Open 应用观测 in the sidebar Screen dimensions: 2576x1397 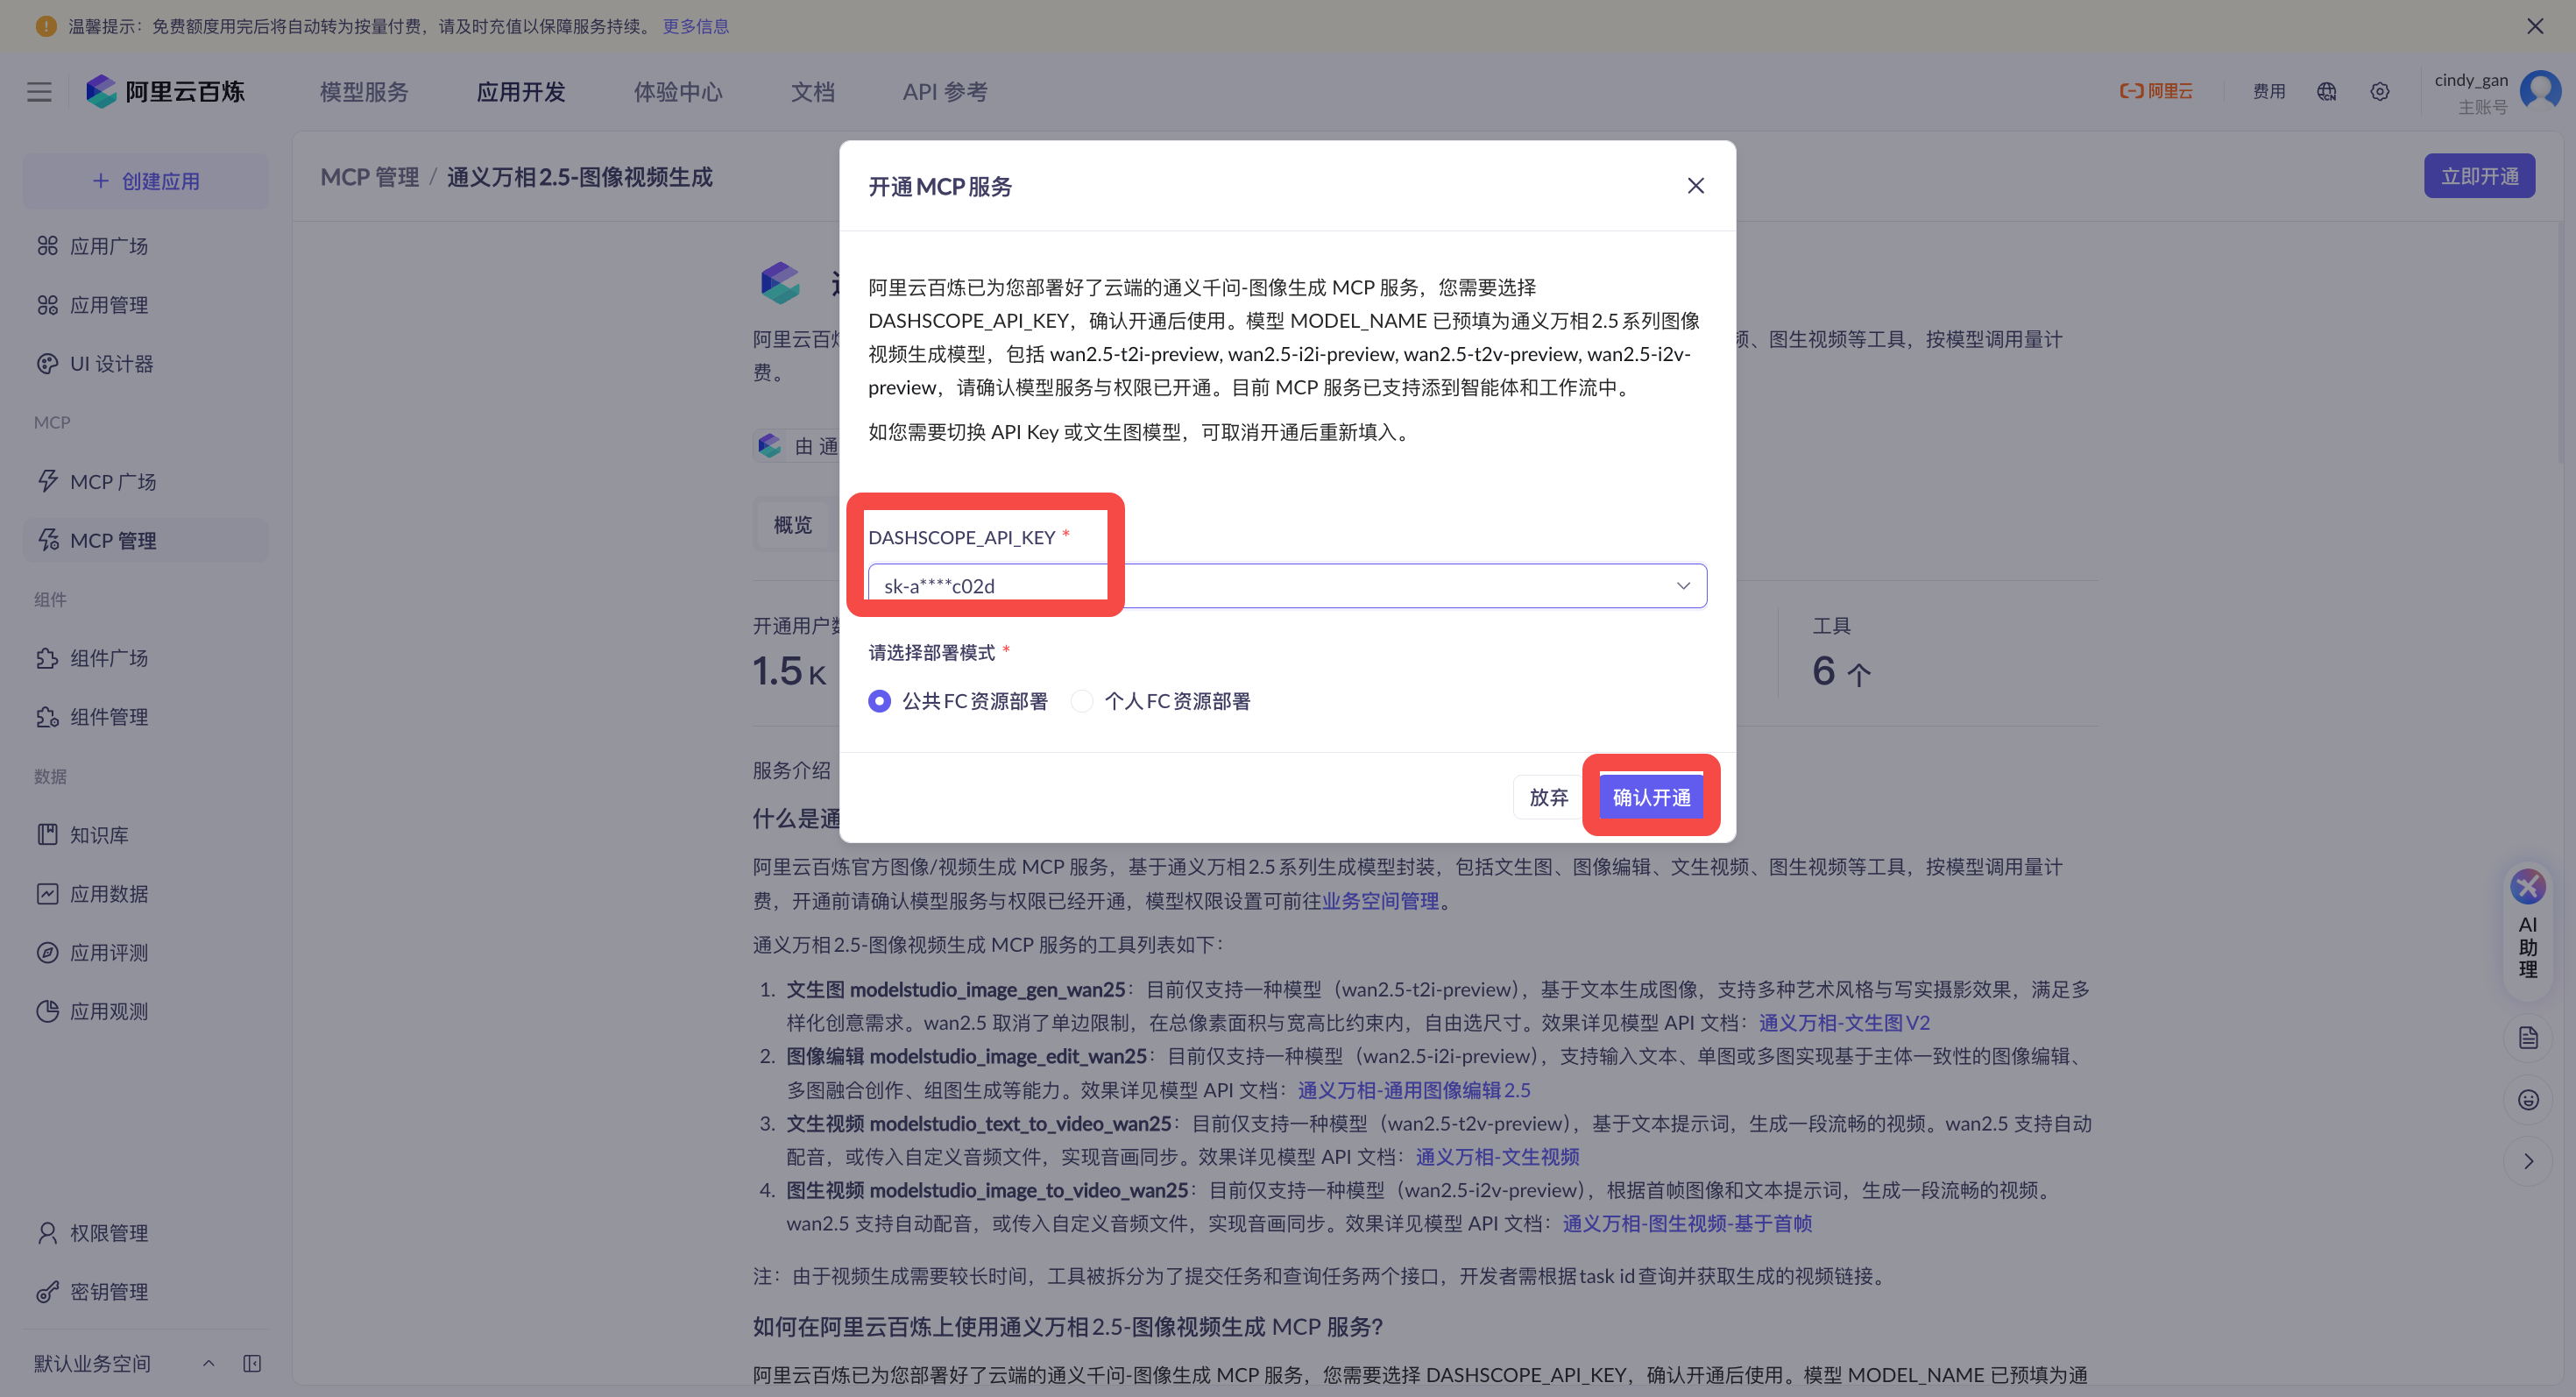[145, 1011]
